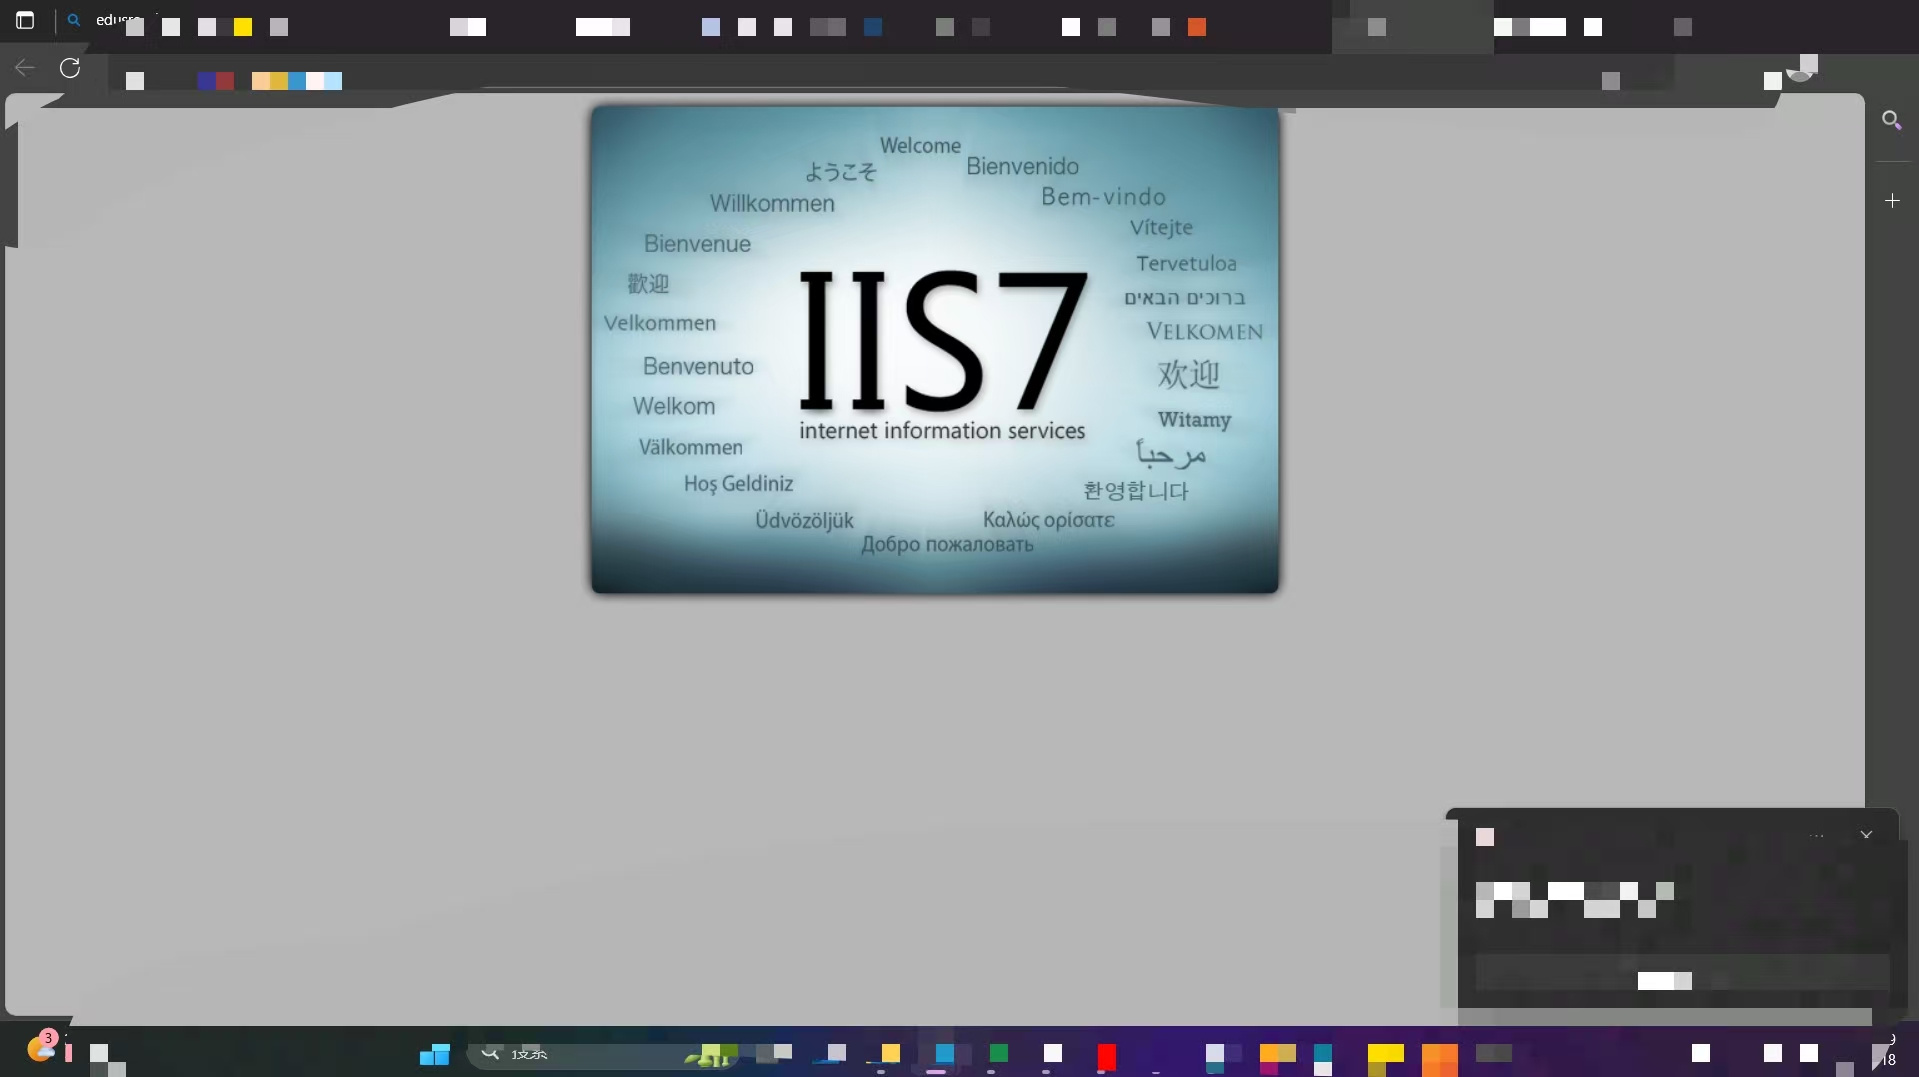1919x1077 pixels.
Task: Open the tab actions menu icon
Action: pyautogui.click(x=25, y=20)
